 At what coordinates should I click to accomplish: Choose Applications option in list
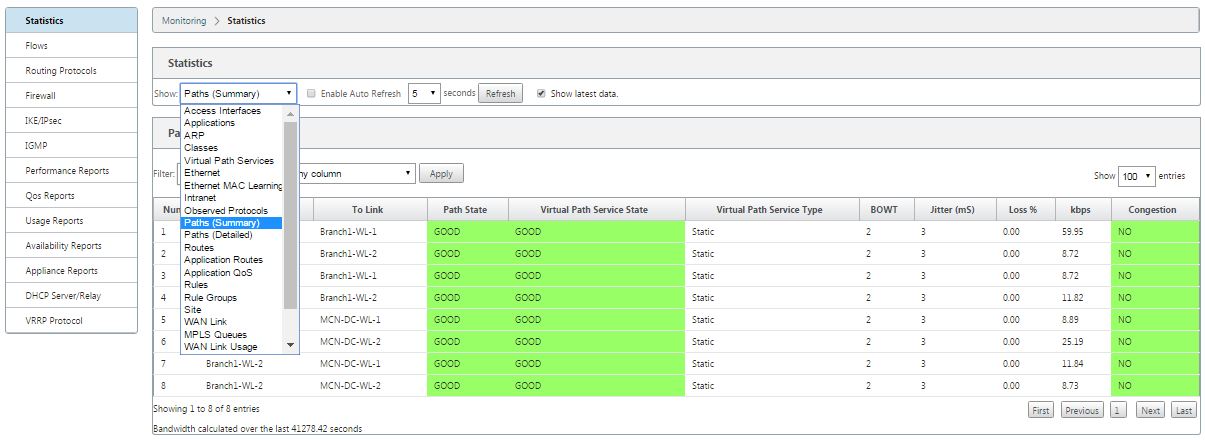click(232, 123)
